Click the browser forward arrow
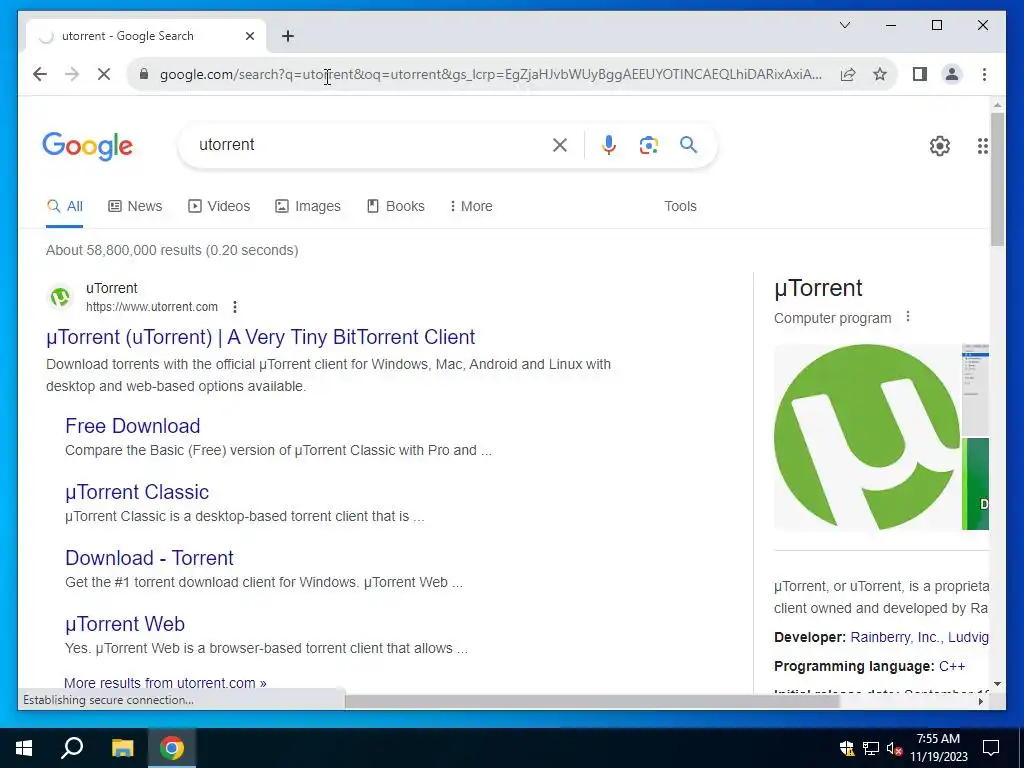The image size is (1024, 768). pos(72,74)
